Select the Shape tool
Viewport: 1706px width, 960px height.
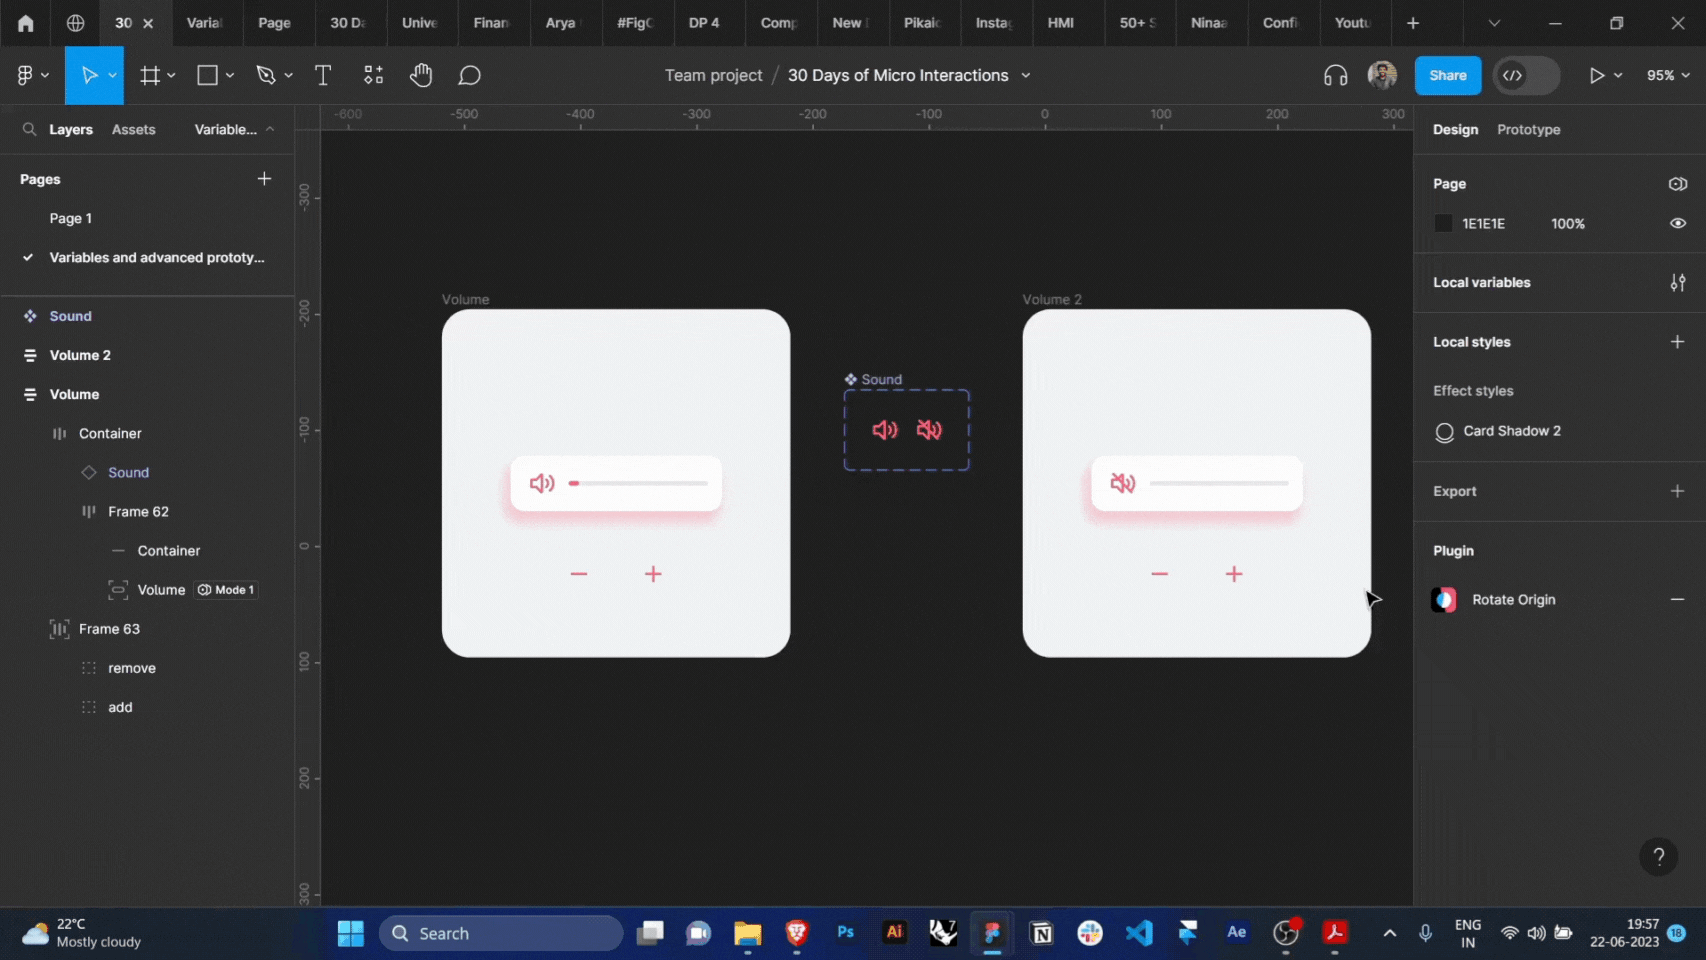207,74
